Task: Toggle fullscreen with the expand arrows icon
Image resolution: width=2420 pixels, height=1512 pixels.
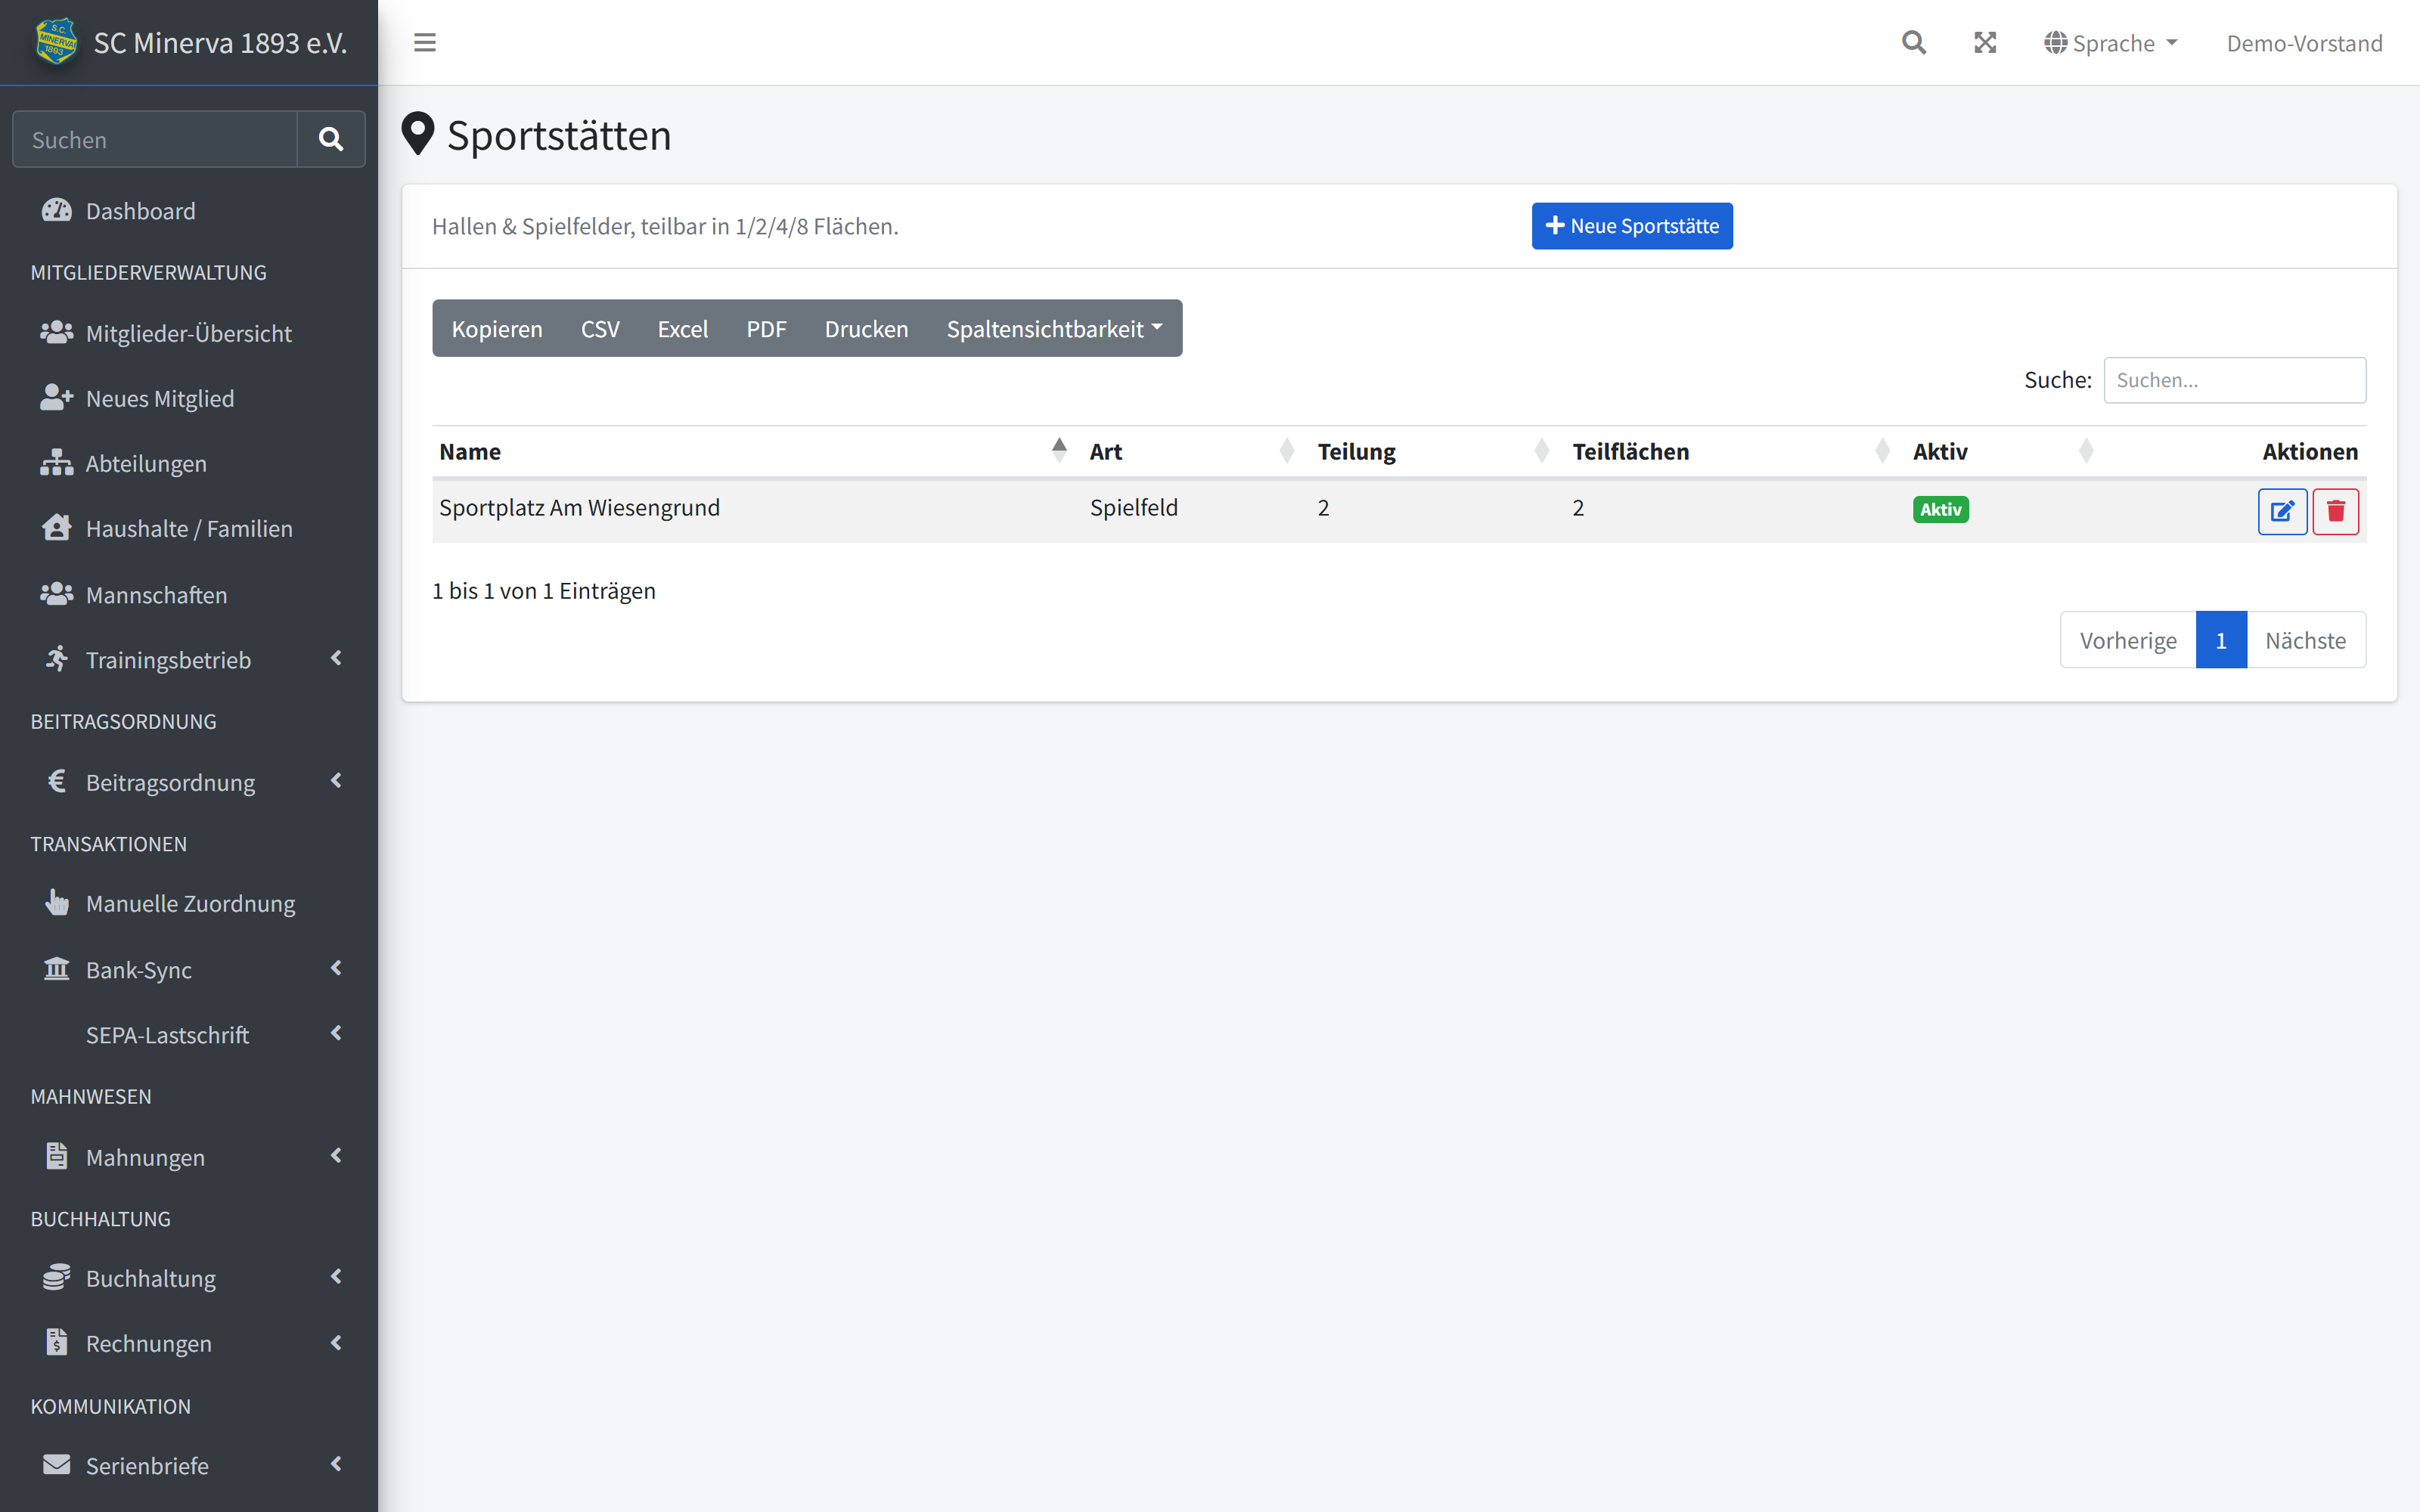Action: point(1985,43)
